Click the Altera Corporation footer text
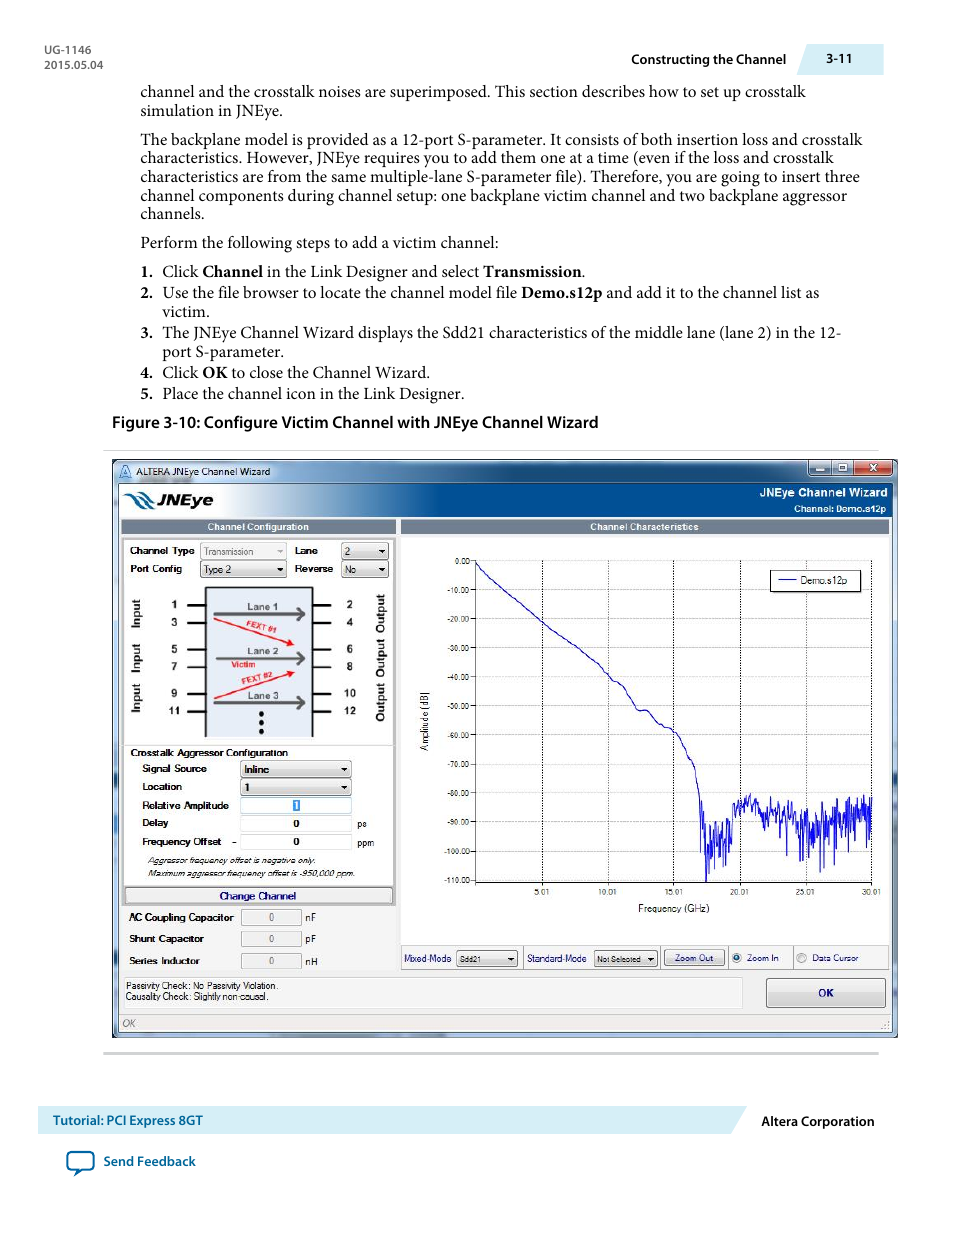The image size is (954, 1235). 818,1122
